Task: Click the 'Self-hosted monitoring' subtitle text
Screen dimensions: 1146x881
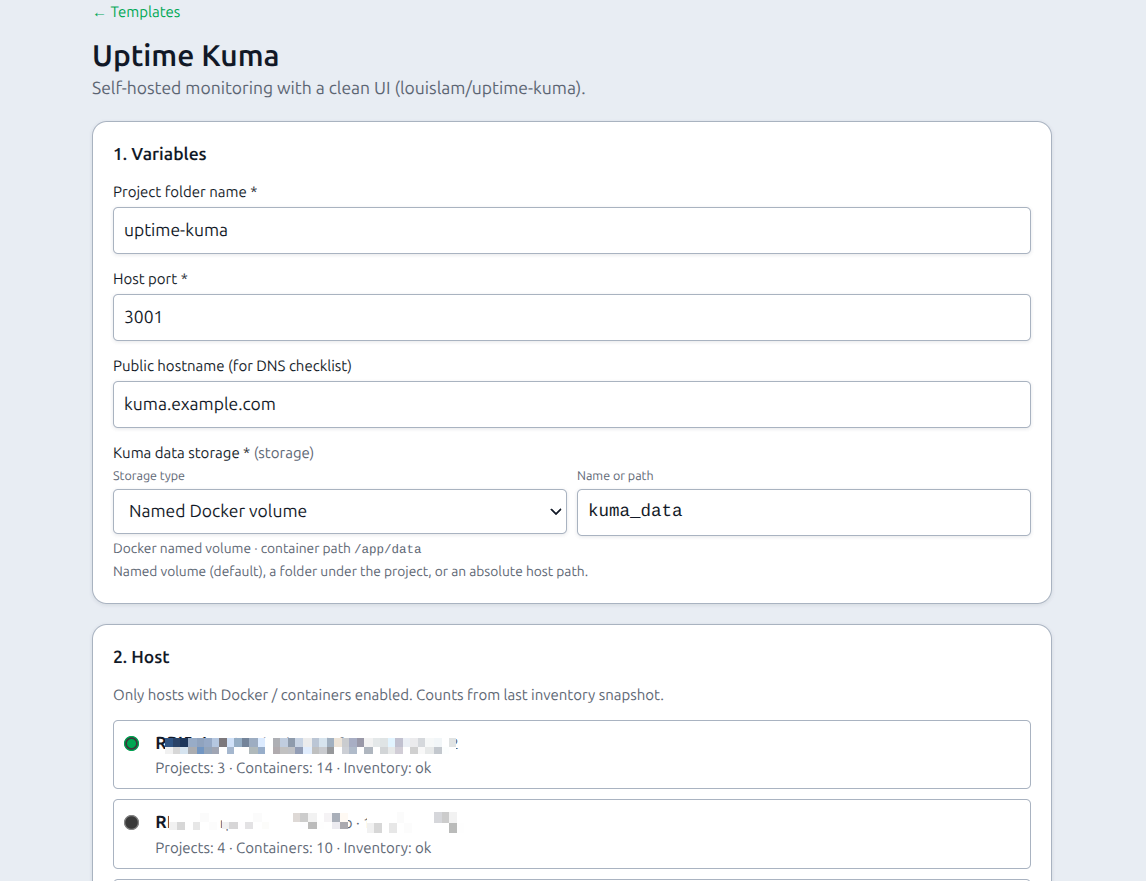Action: pos(338,88)
